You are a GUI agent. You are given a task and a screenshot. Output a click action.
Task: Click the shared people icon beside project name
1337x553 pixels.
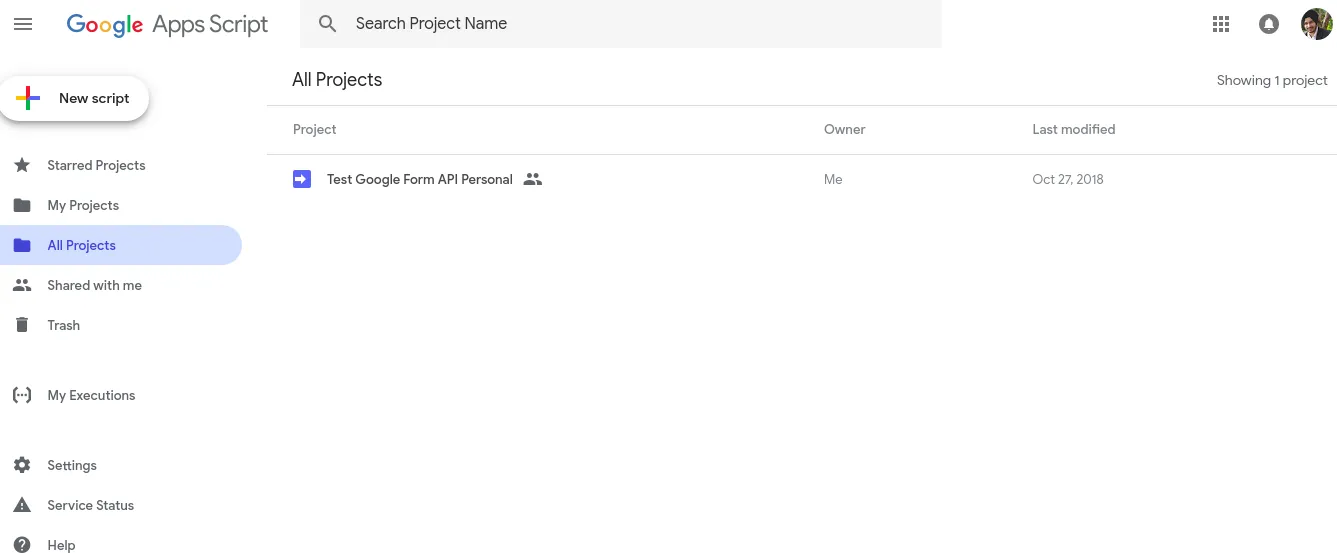pos(533,179)
